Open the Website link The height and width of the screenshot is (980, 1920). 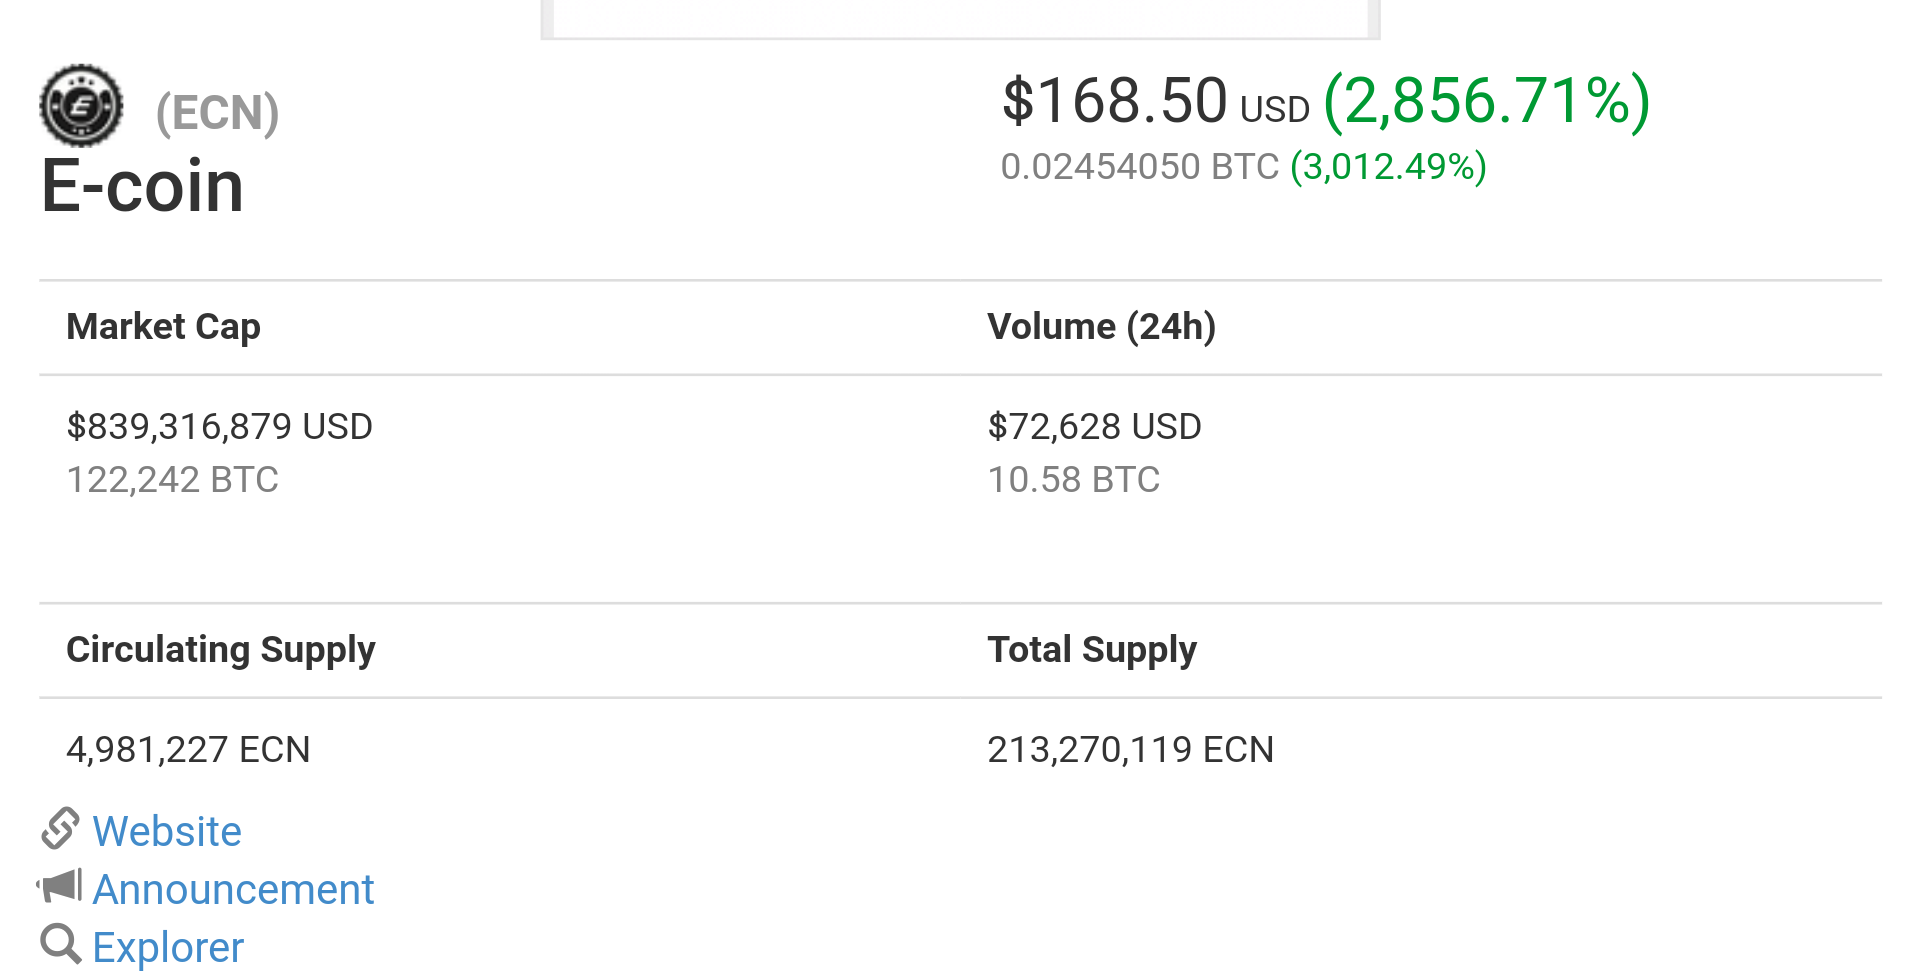coord(167,831)
